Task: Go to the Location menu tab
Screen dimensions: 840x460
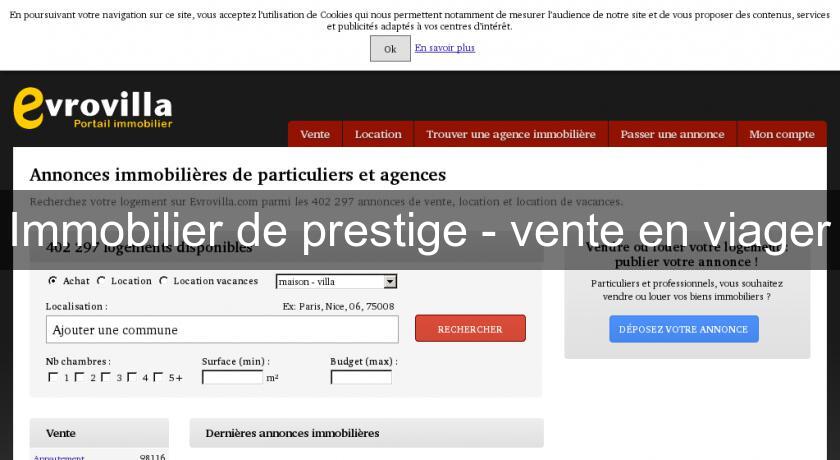Action: (x=378, y=134)
